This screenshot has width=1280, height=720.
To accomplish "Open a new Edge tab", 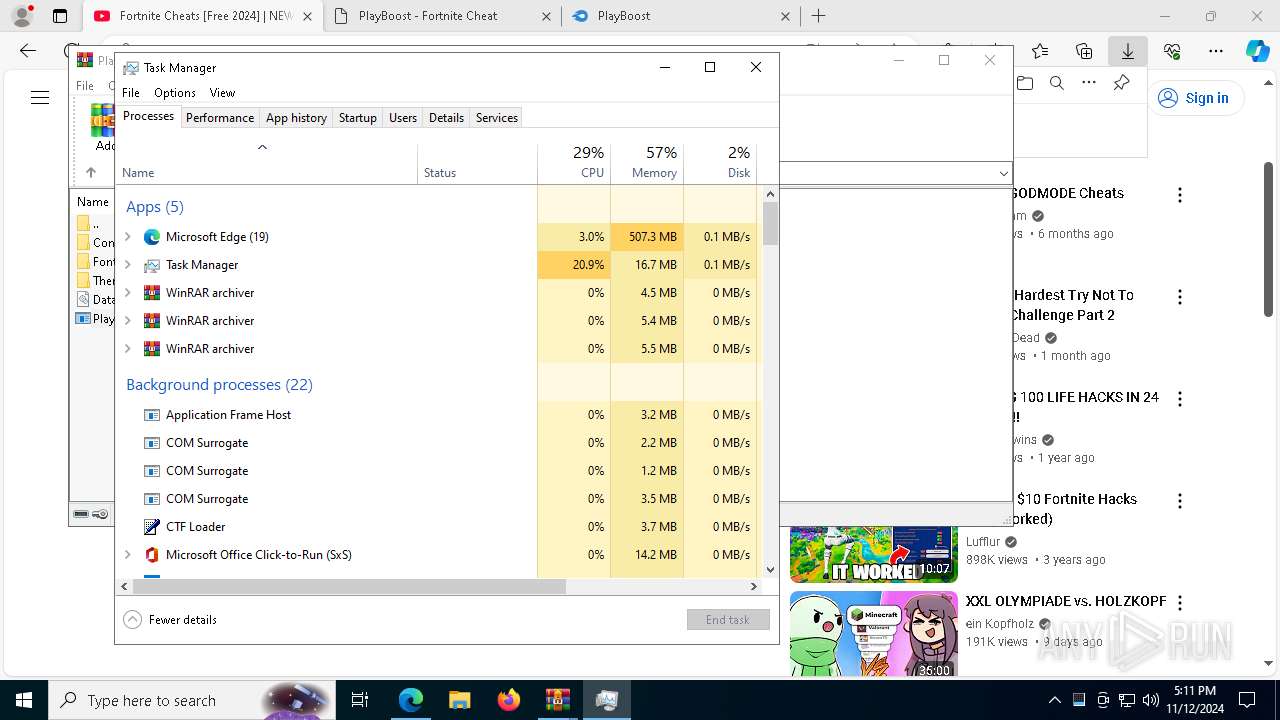I will (819, 16).
